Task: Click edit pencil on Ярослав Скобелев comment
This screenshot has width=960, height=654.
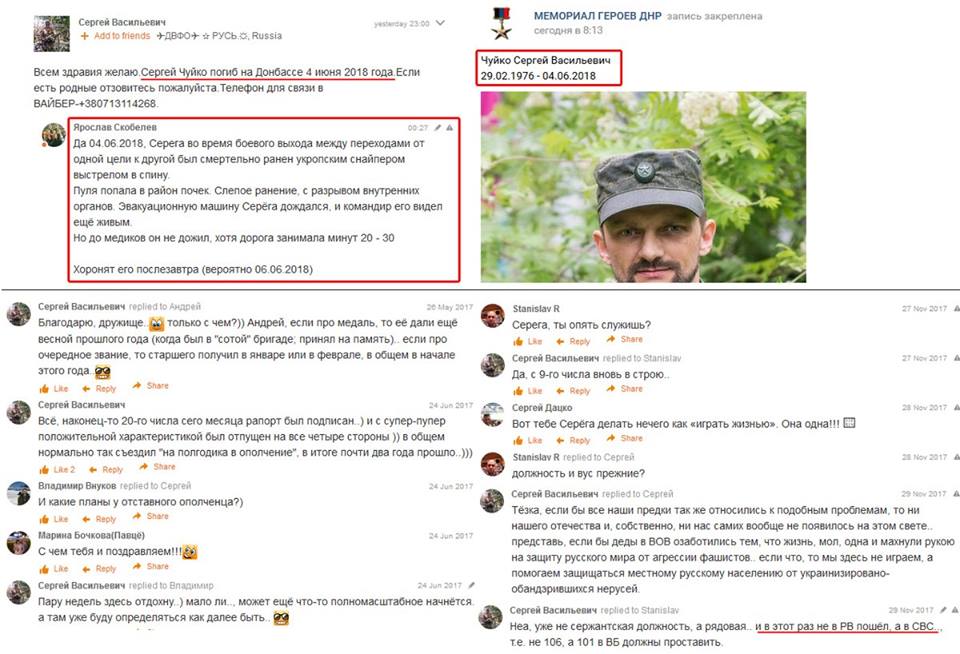Action: coord(437,127)
